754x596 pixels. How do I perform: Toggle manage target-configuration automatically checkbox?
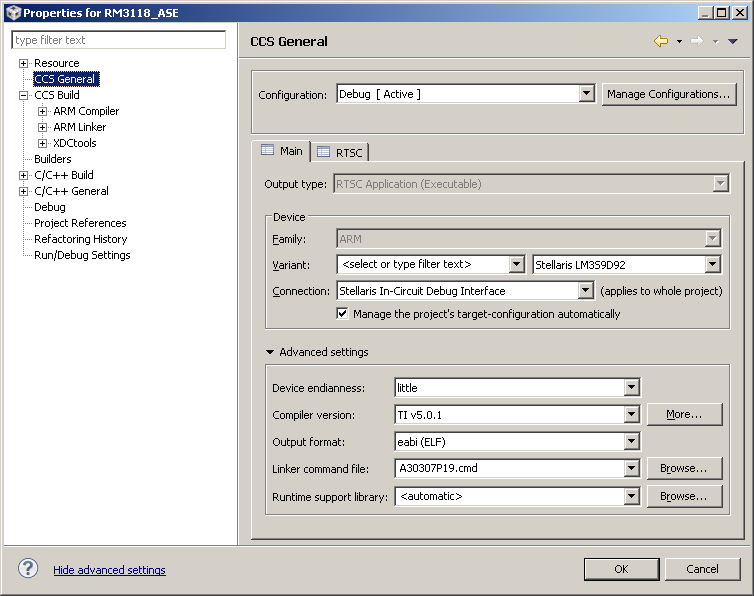click(342, 314)
